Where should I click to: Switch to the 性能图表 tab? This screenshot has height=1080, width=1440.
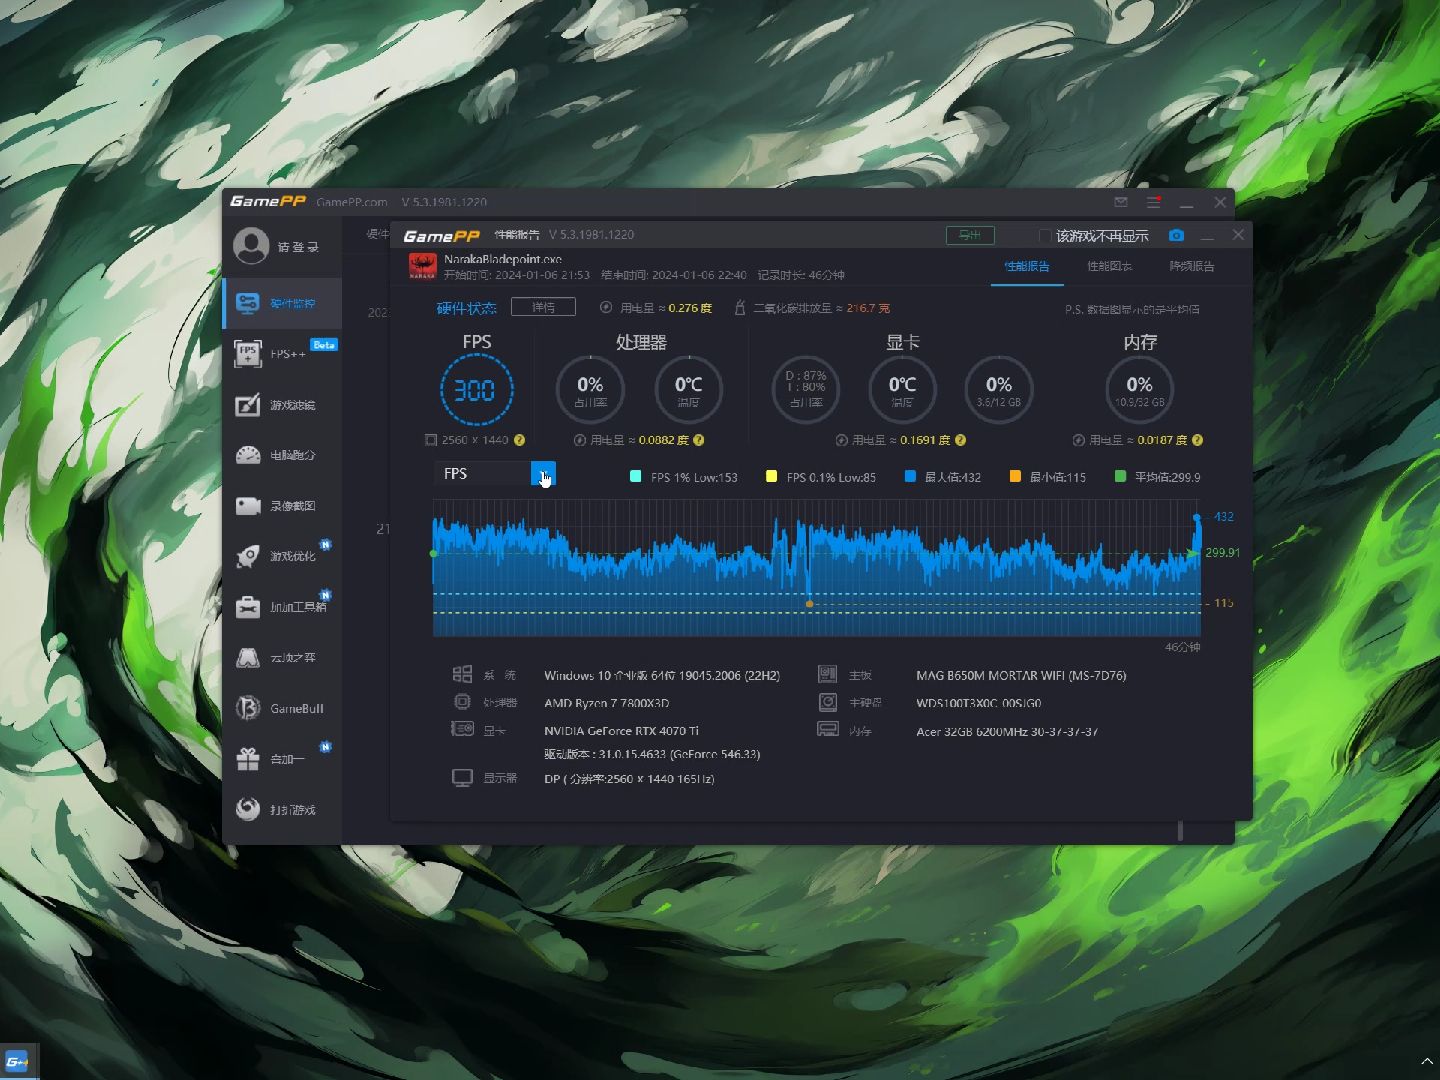[1110, 267]
